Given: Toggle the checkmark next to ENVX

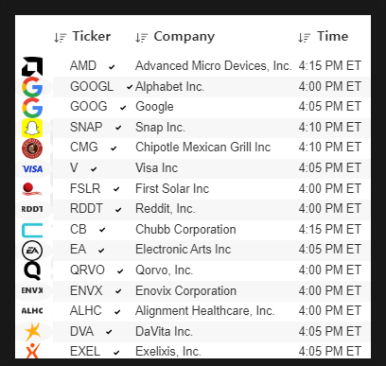Looking at the screenshot, I should (x=118, y=291).
